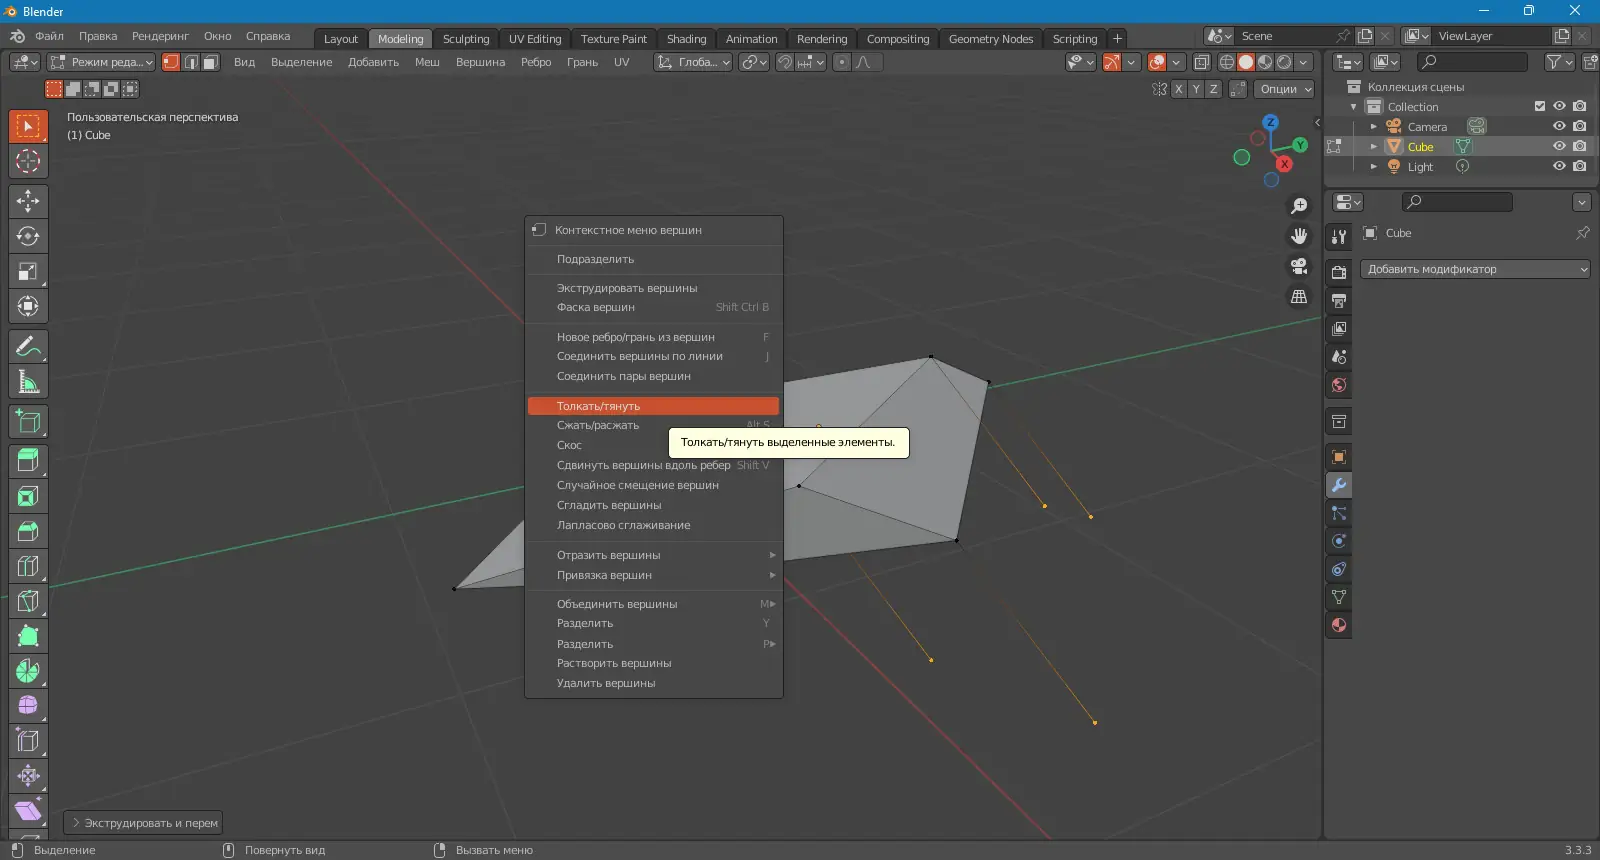Open the Options button in viewport header
This screenshot has height=860, width=1600.
[1285, 89]
